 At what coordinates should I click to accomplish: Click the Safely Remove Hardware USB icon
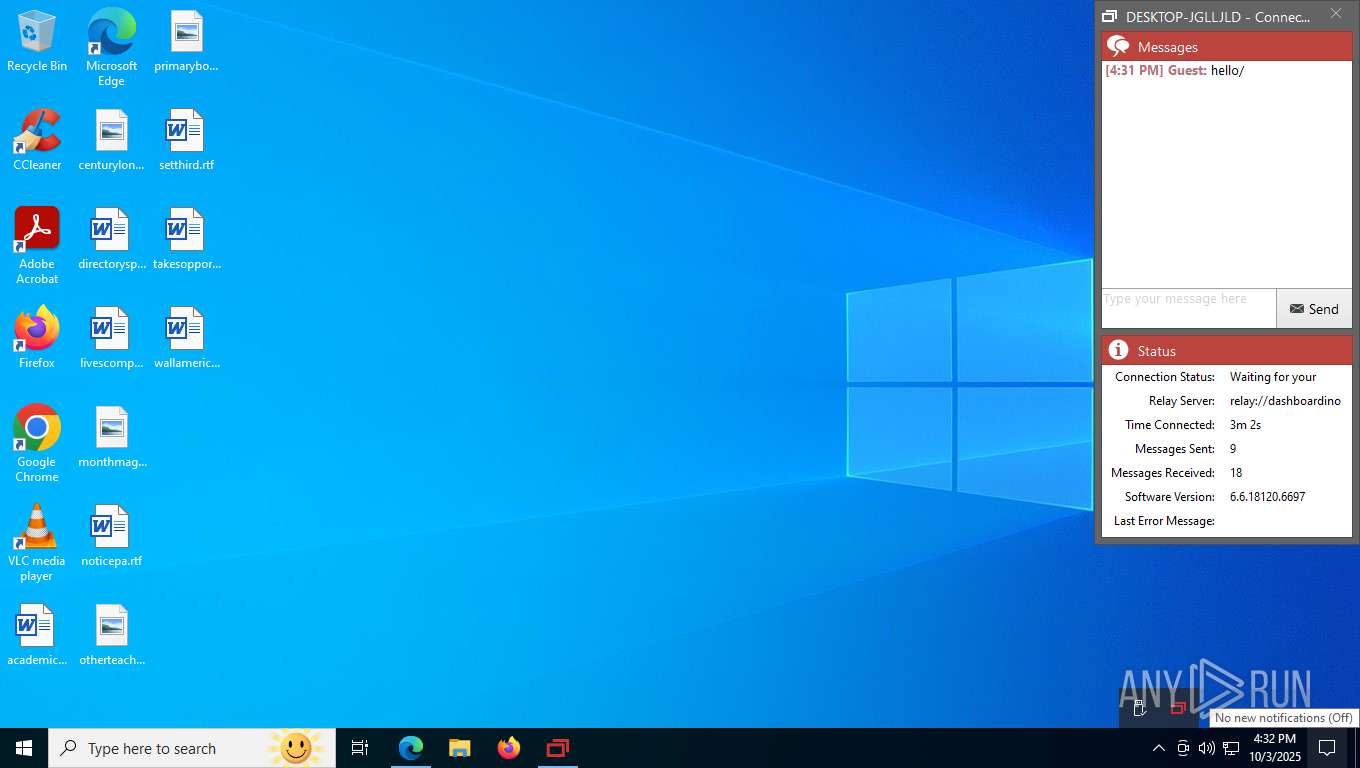tap(1139, 709)
